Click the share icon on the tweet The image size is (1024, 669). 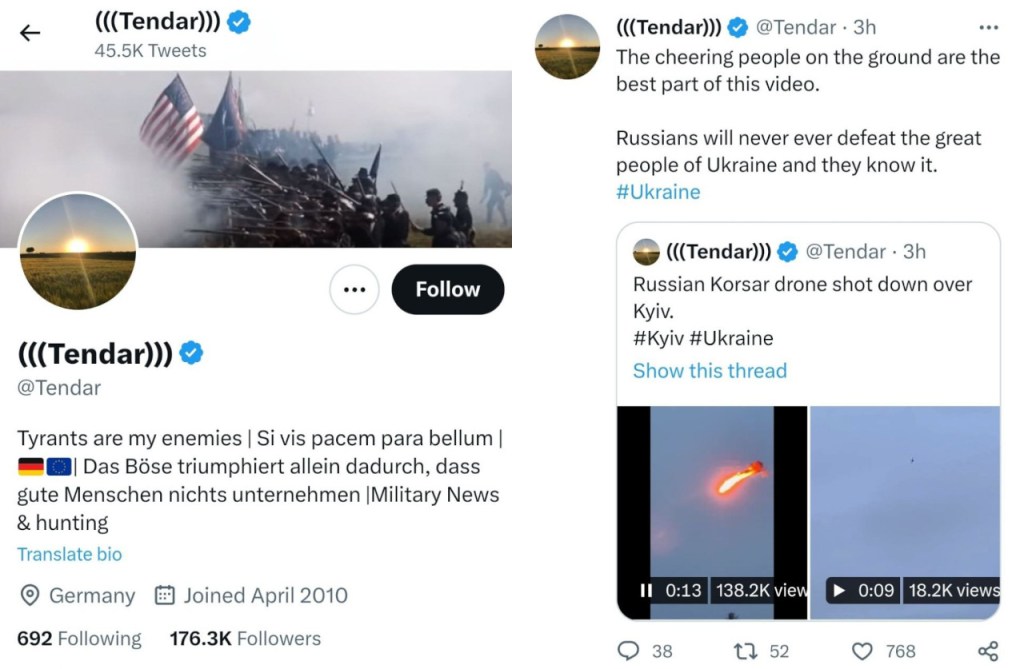987,651
